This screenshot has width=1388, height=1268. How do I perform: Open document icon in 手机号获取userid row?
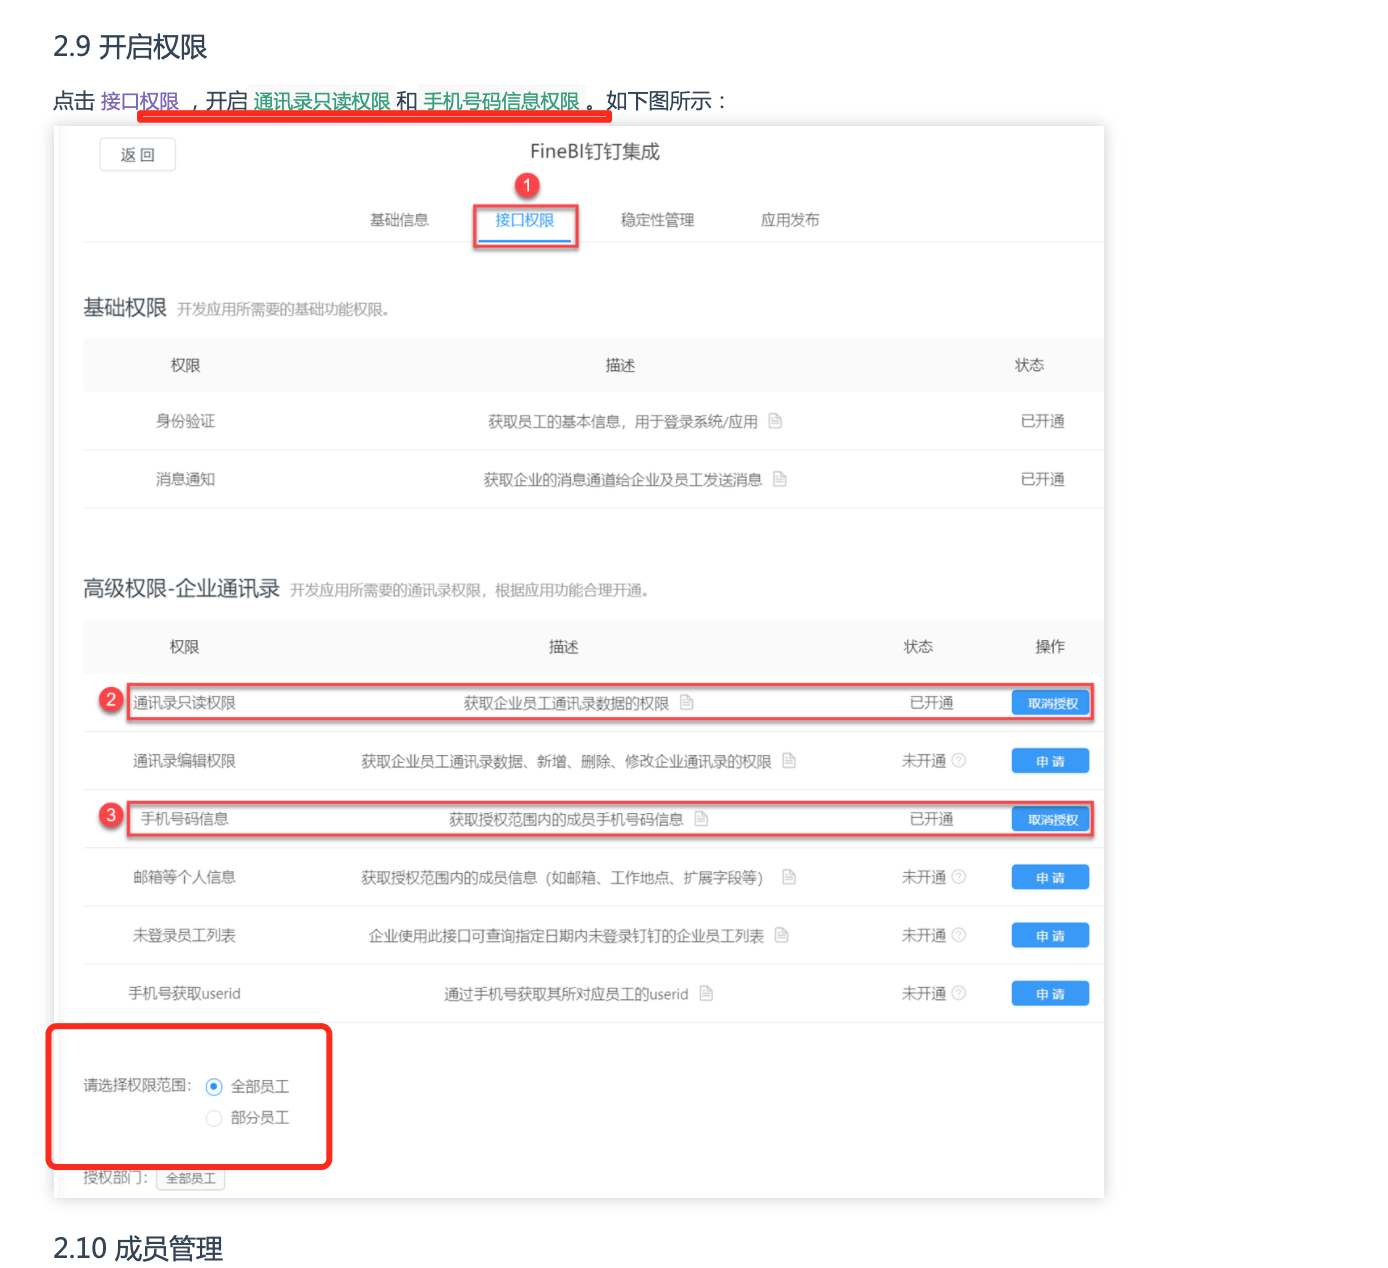[x=706, y=993]
